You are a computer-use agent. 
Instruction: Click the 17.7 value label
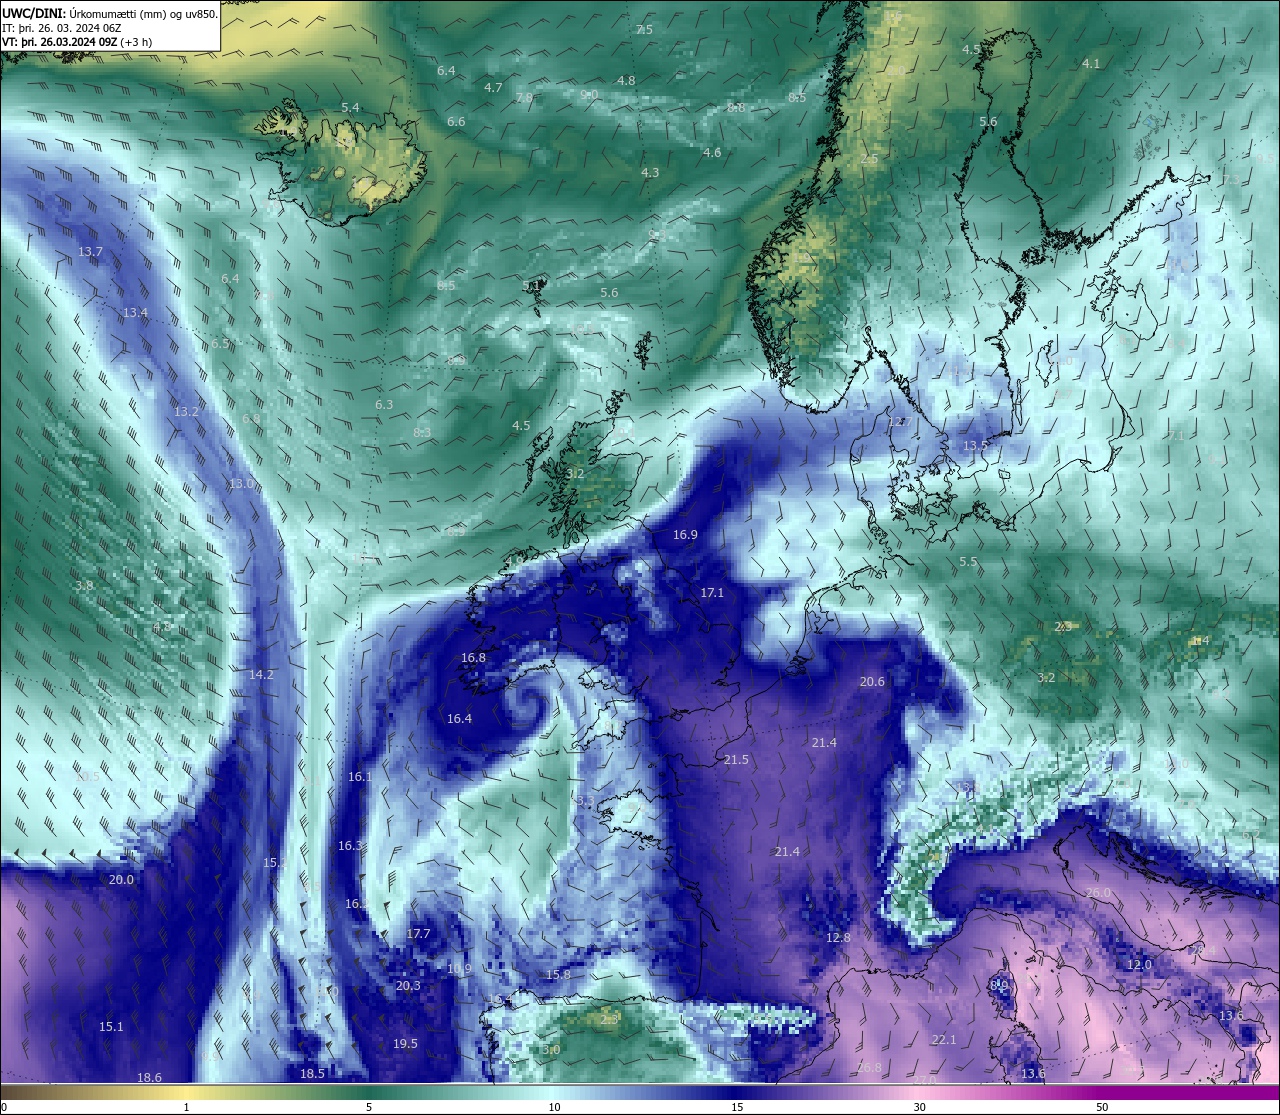tap(418, 934)
